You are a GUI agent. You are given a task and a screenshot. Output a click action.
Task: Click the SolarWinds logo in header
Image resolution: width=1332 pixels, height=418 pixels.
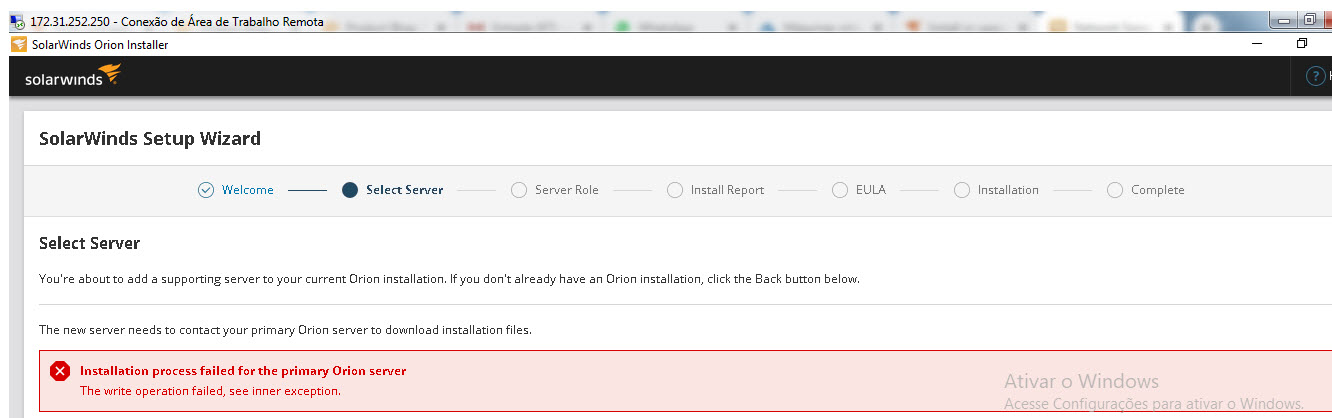click(x=72, y=77)
